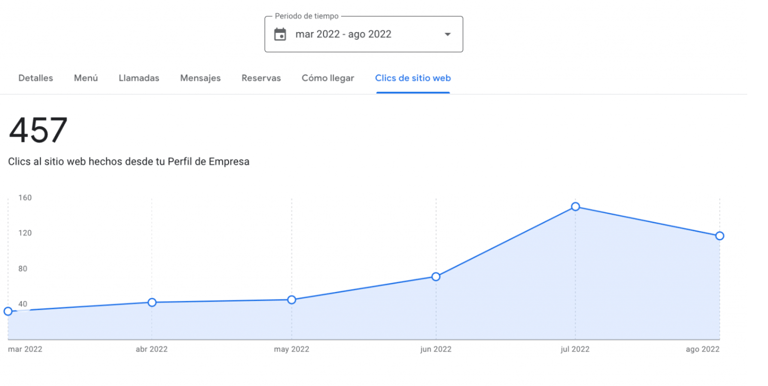Click the 'Periodo de tiempo' field label
768x386 pixels.
(307, 16)
